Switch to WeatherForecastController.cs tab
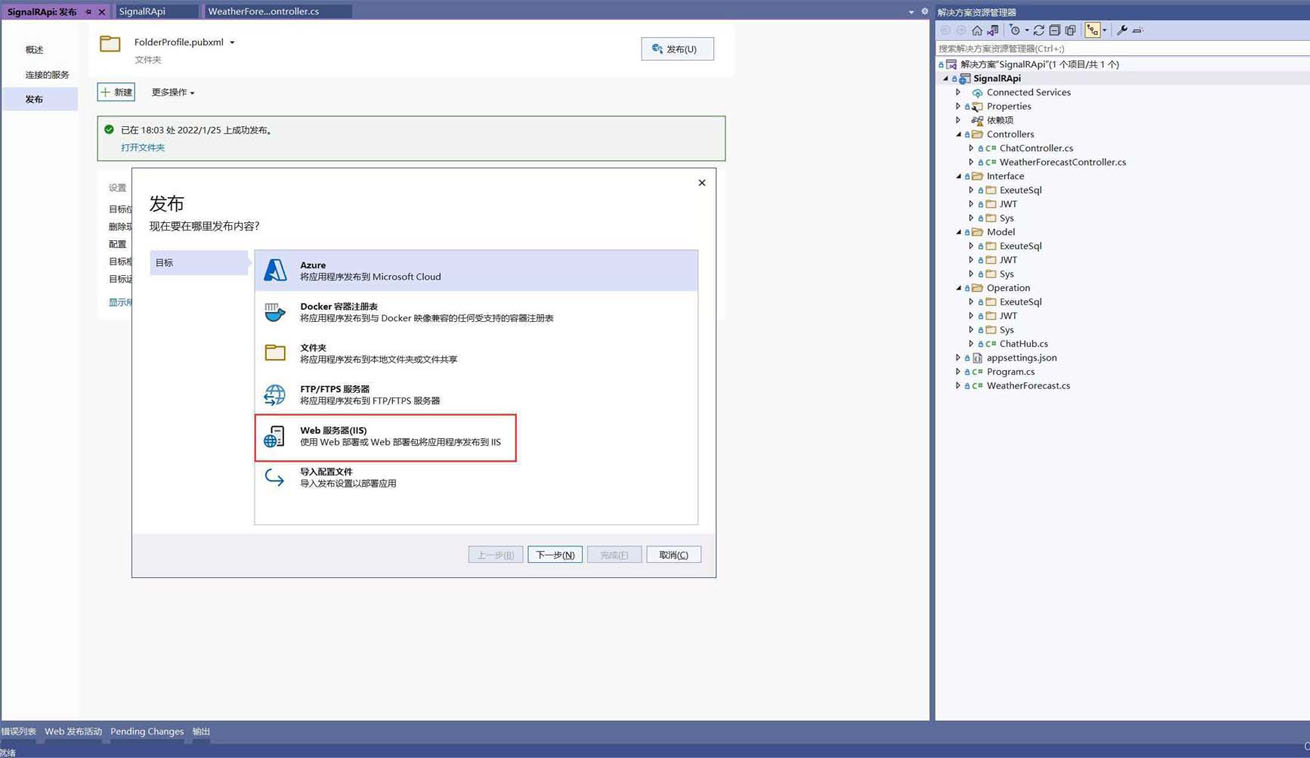 [263, 11]
